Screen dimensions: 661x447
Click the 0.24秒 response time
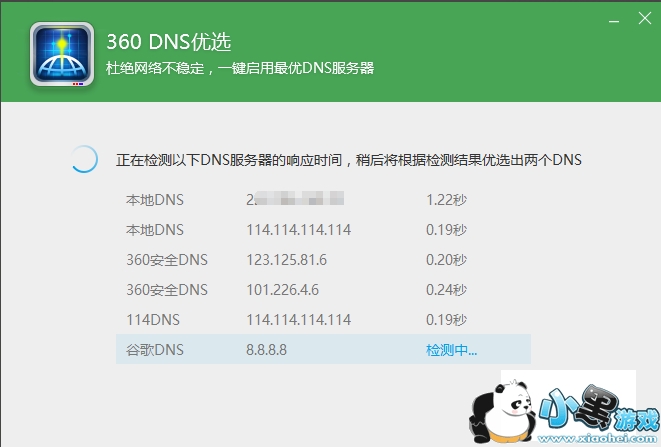coord(446,290)
